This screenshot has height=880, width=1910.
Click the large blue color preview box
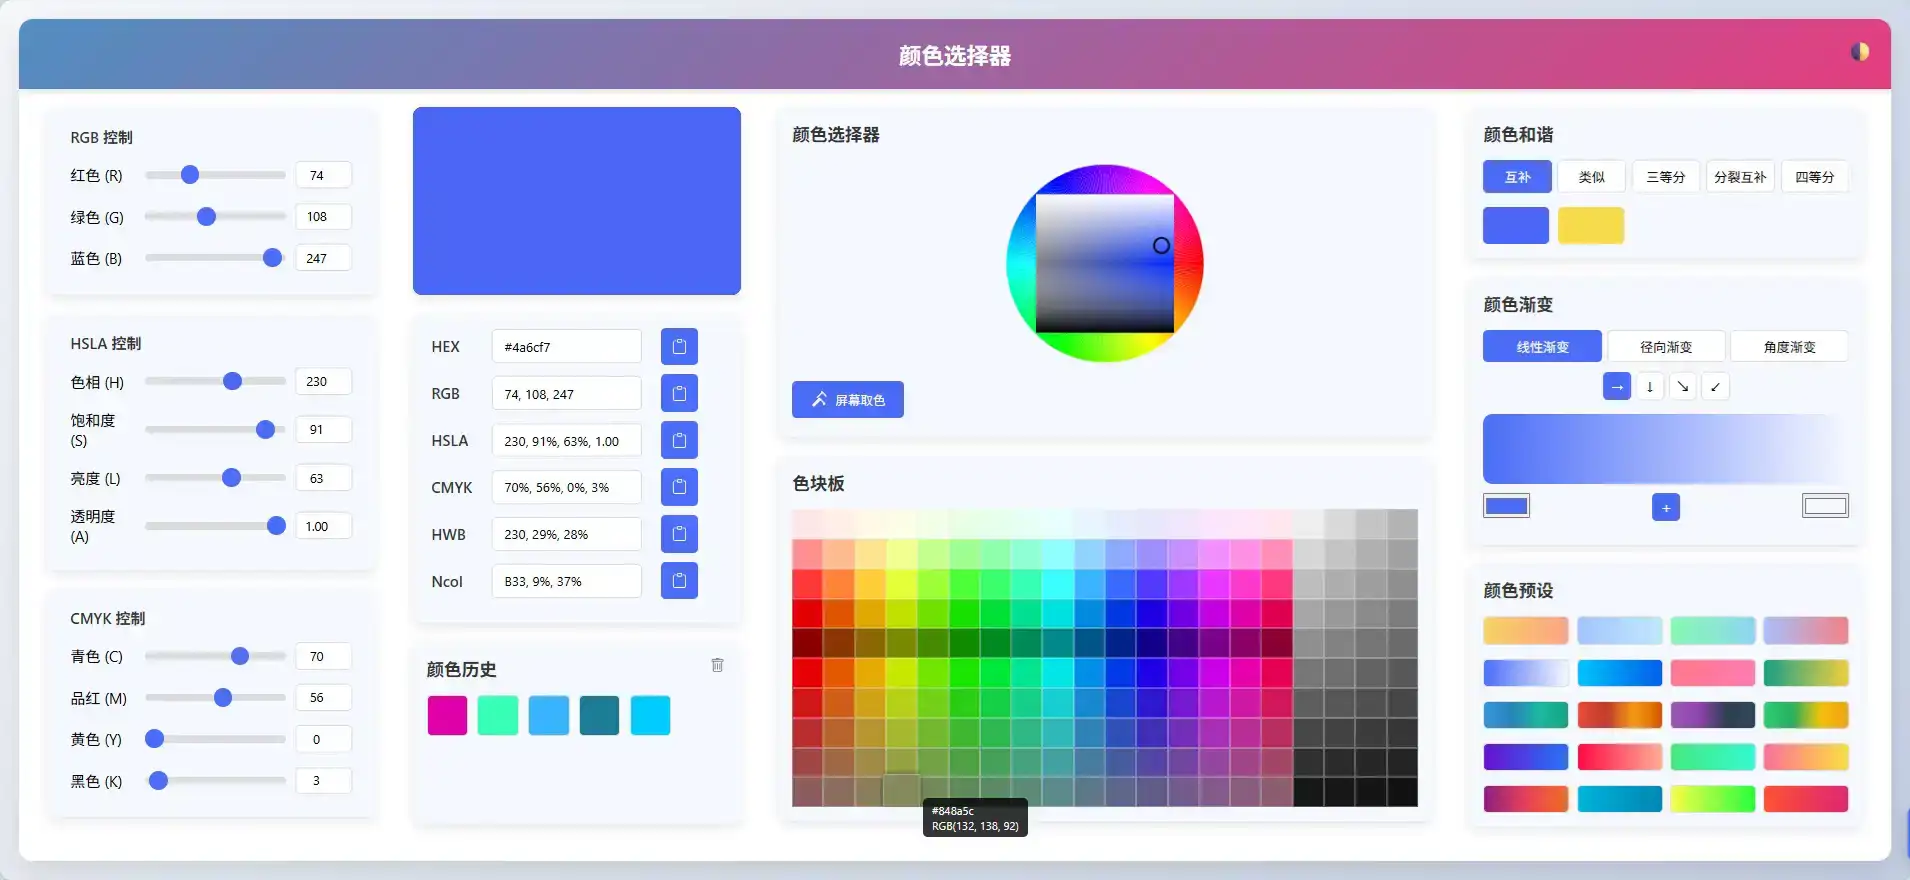(577, 201)
